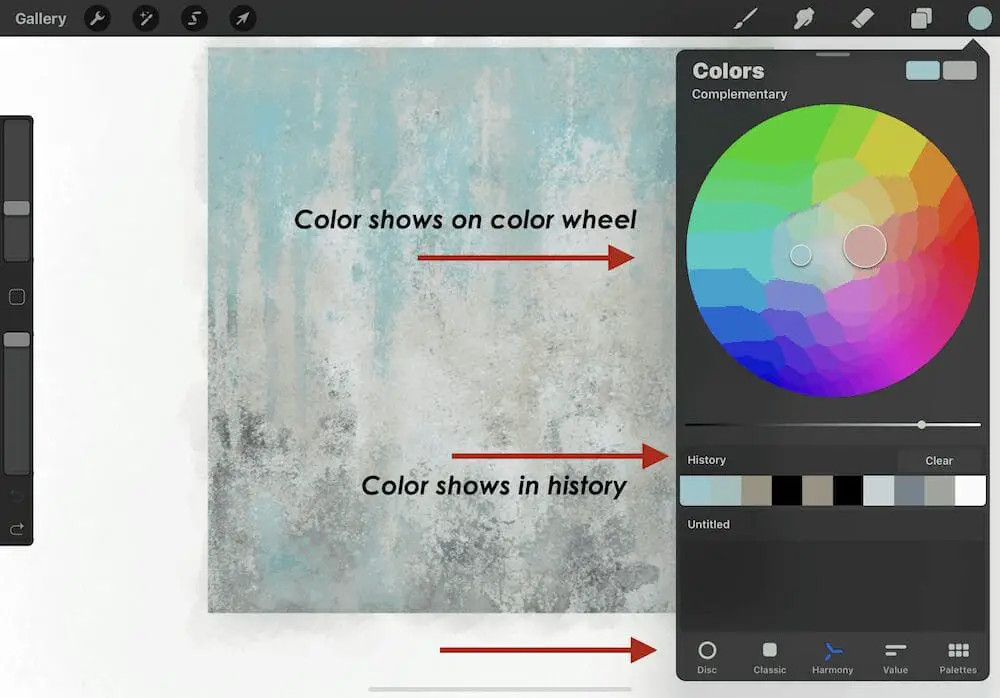Activate the Transform arrow tool
The height and width of the screenshot is (698, 1000).
[243, 19]
